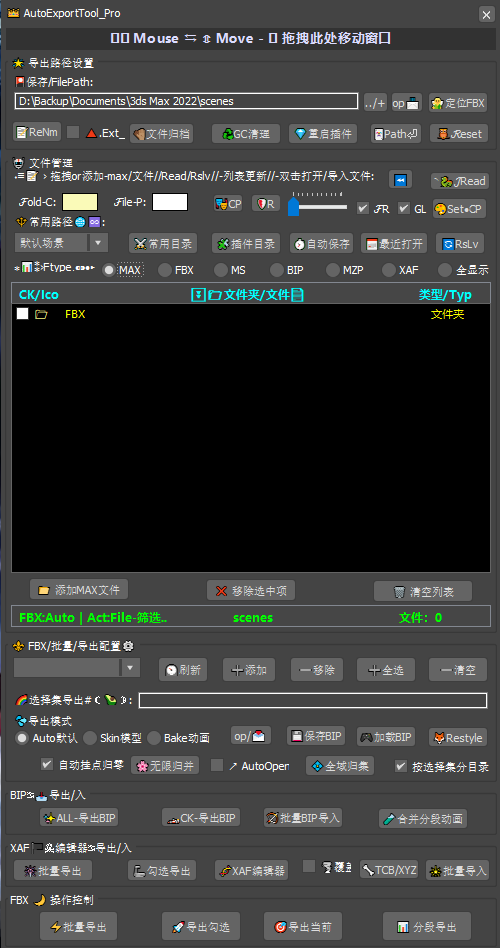Open the FBX batch export config dropdown

point(77,667)
